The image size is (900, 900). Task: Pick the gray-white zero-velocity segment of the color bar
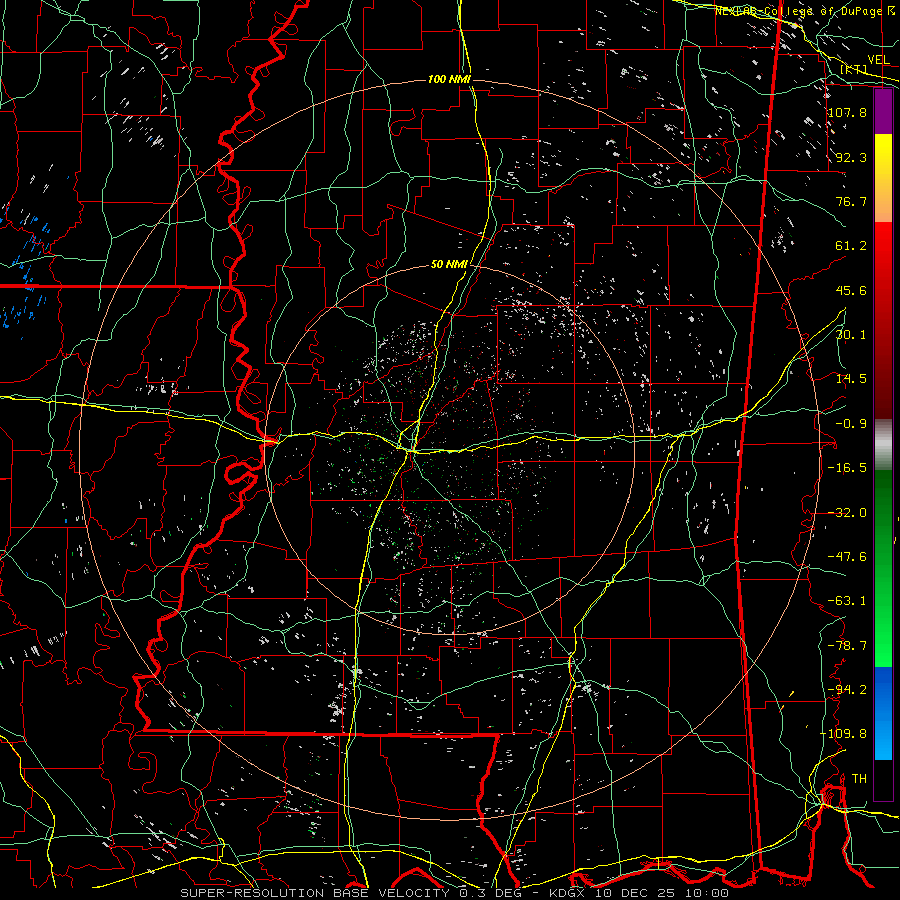883,445
